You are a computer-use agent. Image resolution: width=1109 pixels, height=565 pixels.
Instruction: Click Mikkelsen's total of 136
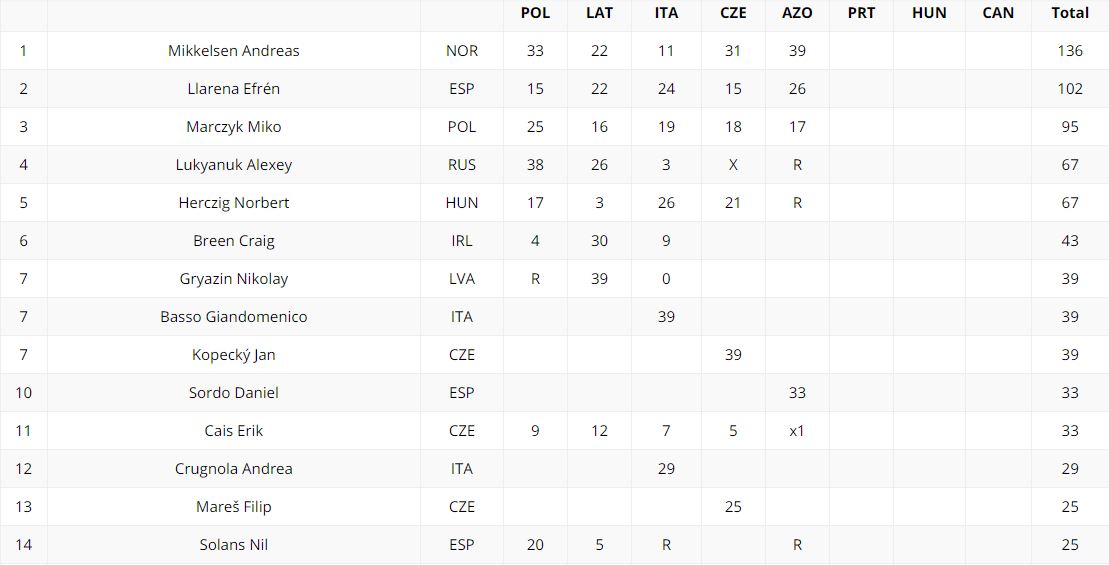click(1070, 51)
